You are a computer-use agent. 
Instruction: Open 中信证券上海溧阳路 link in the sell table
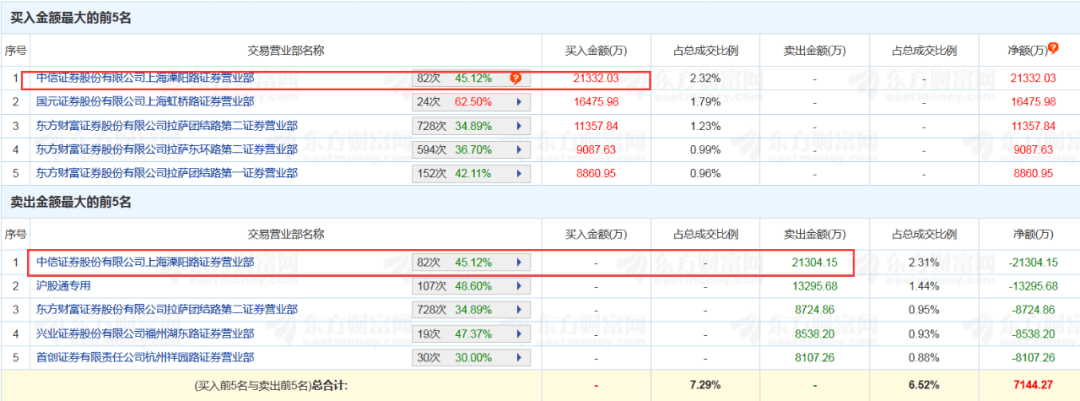[x=145, y=262]
